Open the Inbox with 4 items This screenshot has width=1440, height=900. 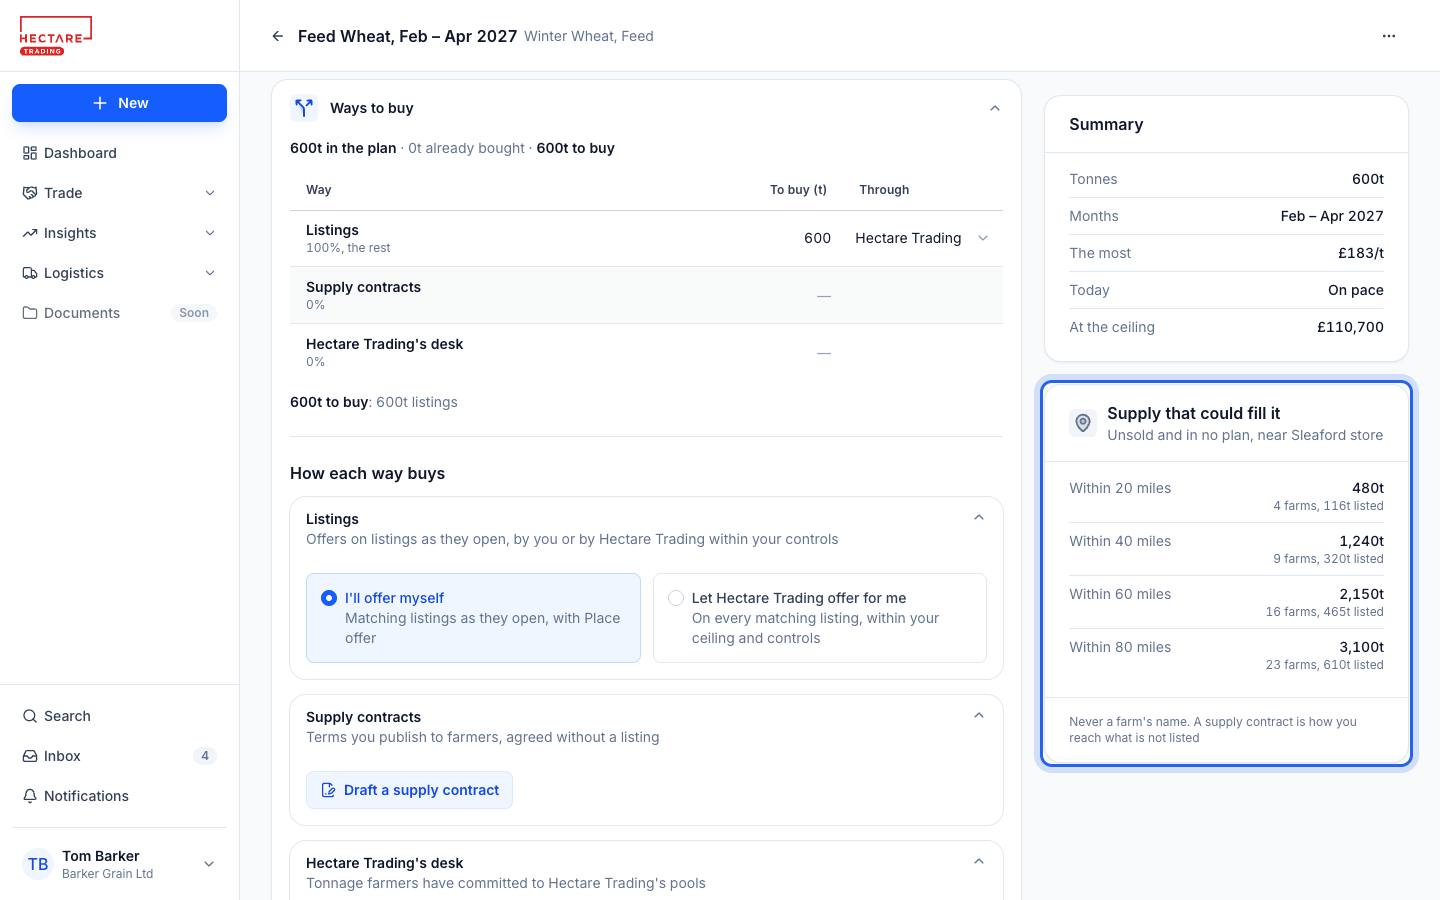point(119,756)
